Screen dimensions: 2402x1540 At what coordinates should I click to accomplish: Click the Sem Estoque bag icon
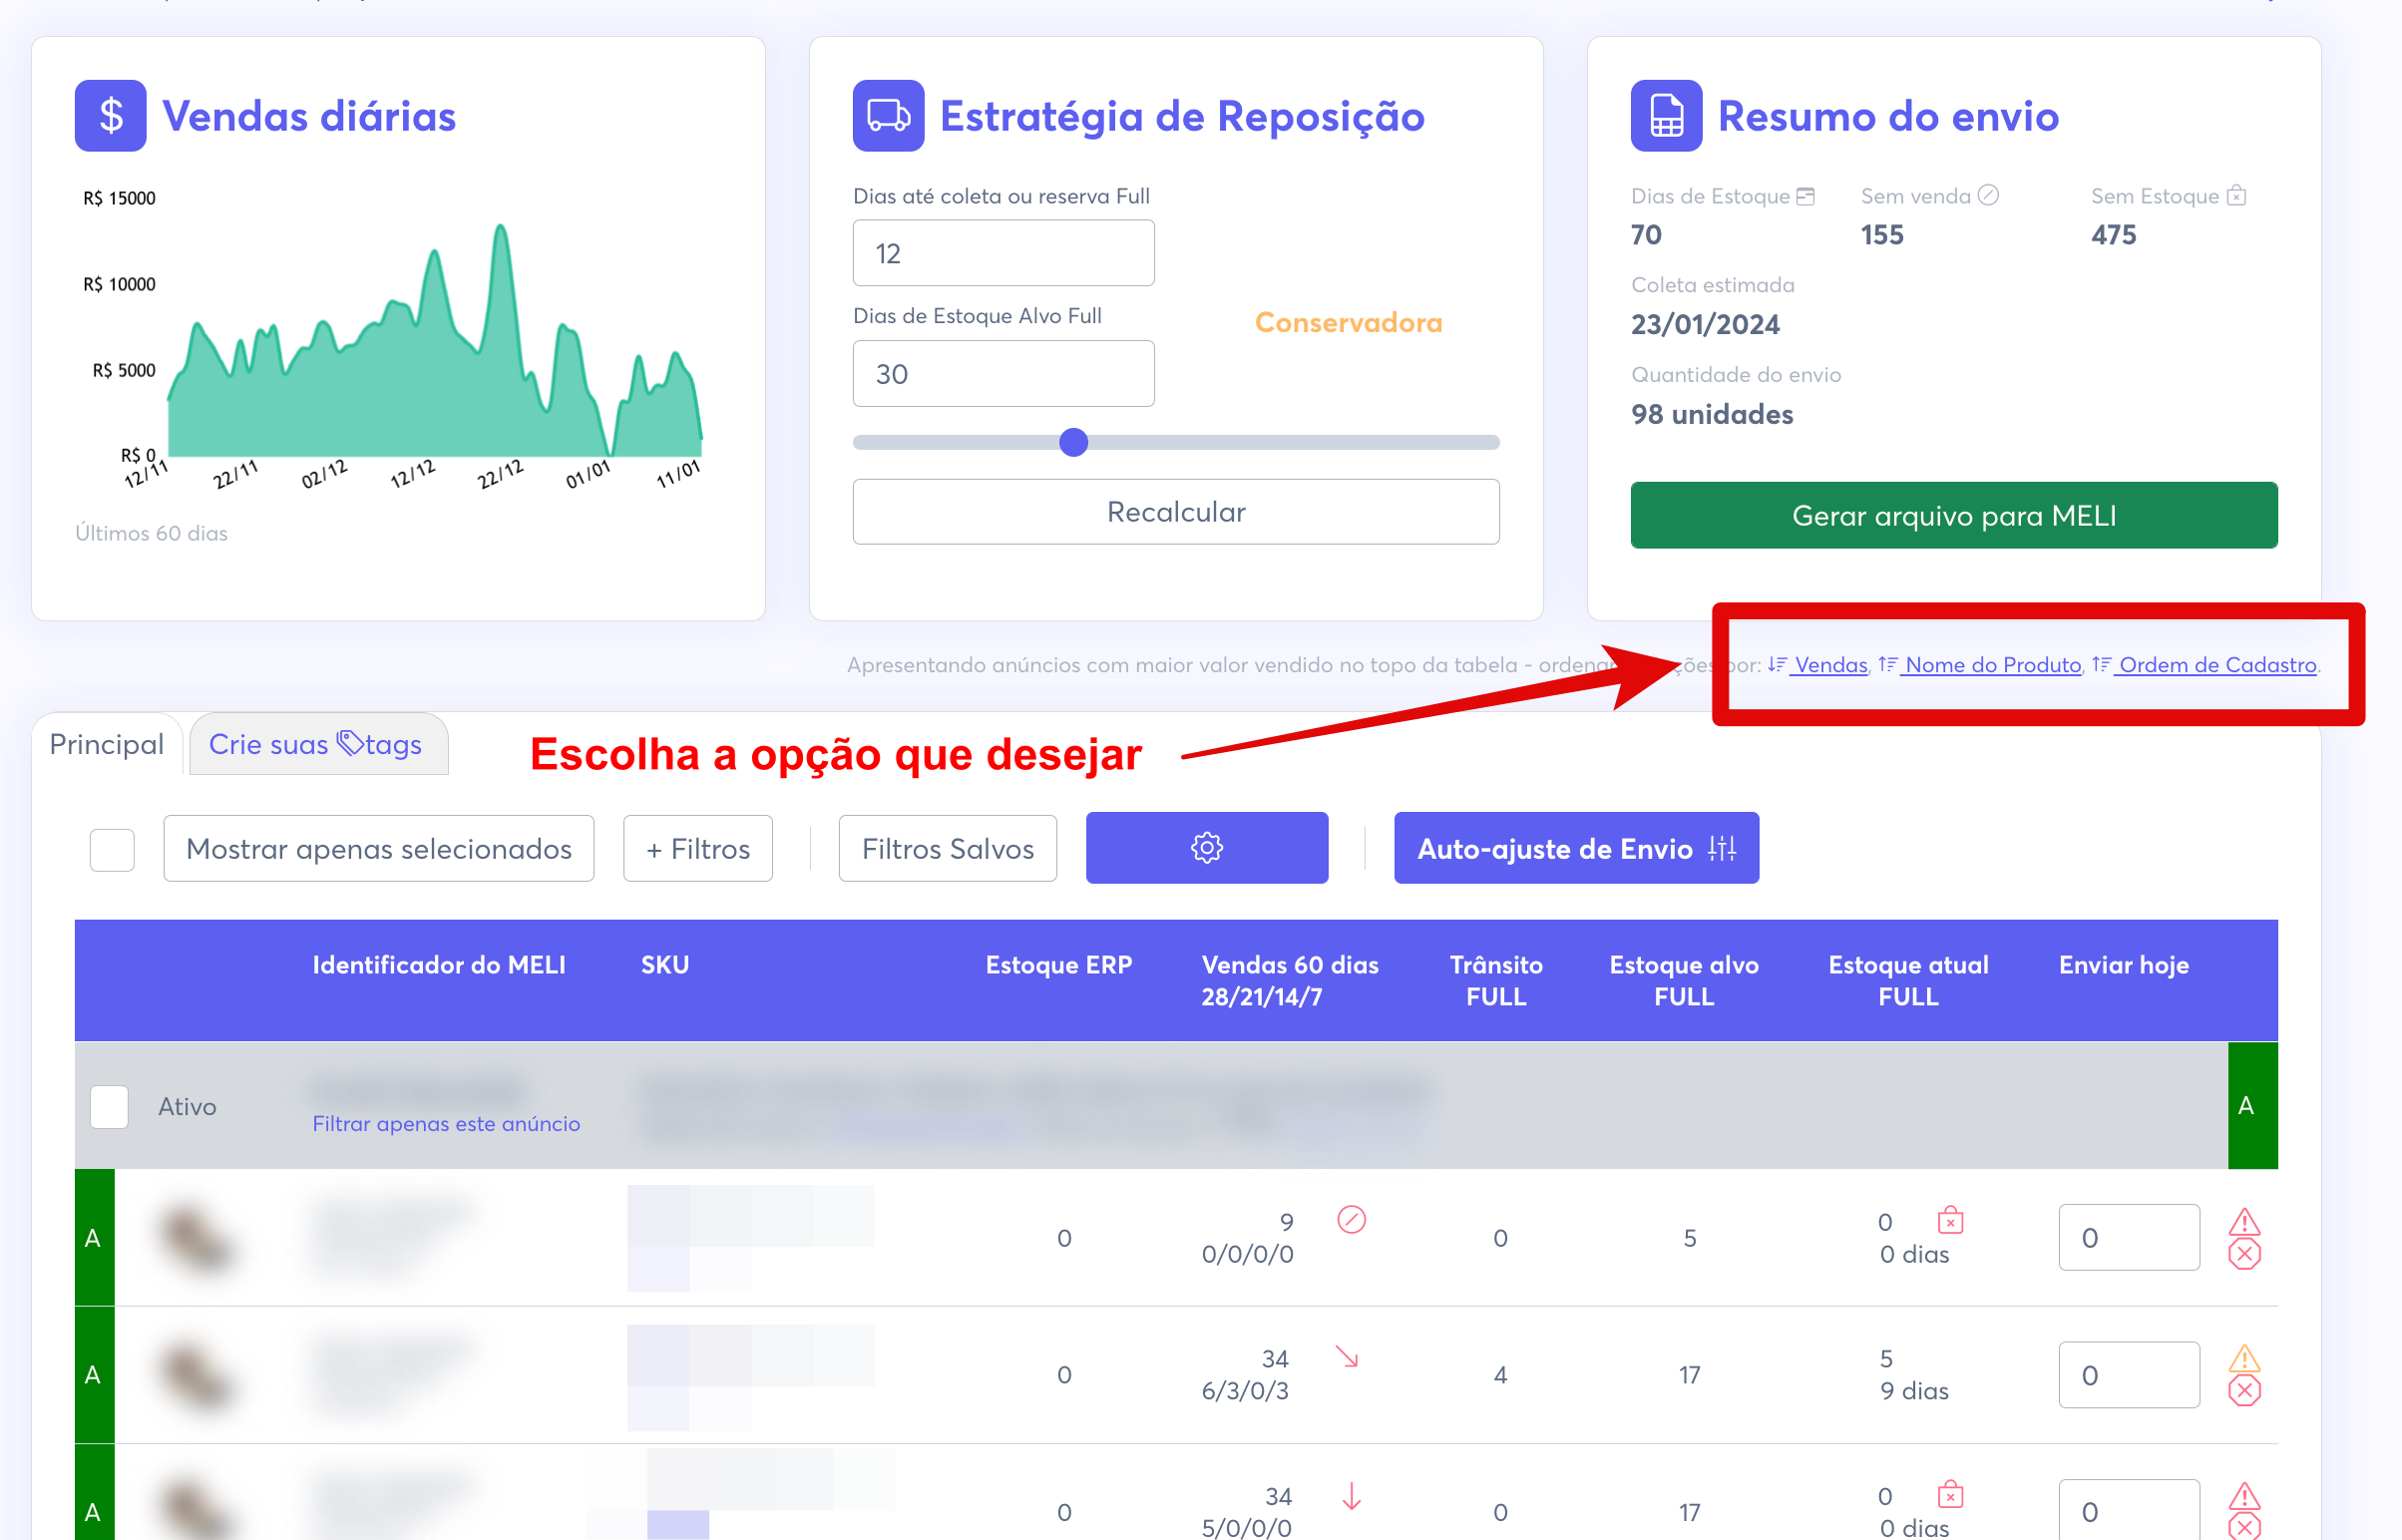(x=2237, y=196)
